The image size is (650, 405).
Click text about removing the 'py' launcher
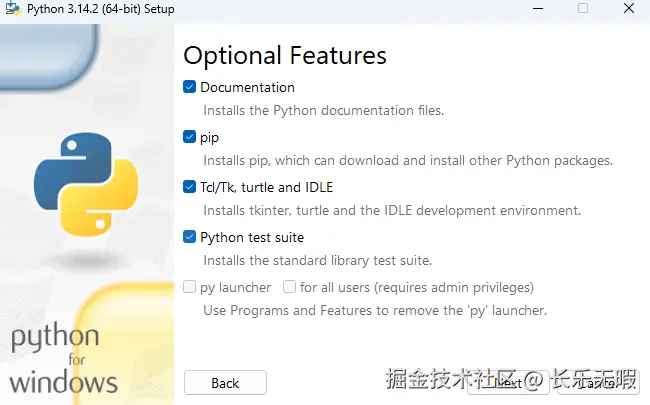[375, 310]
